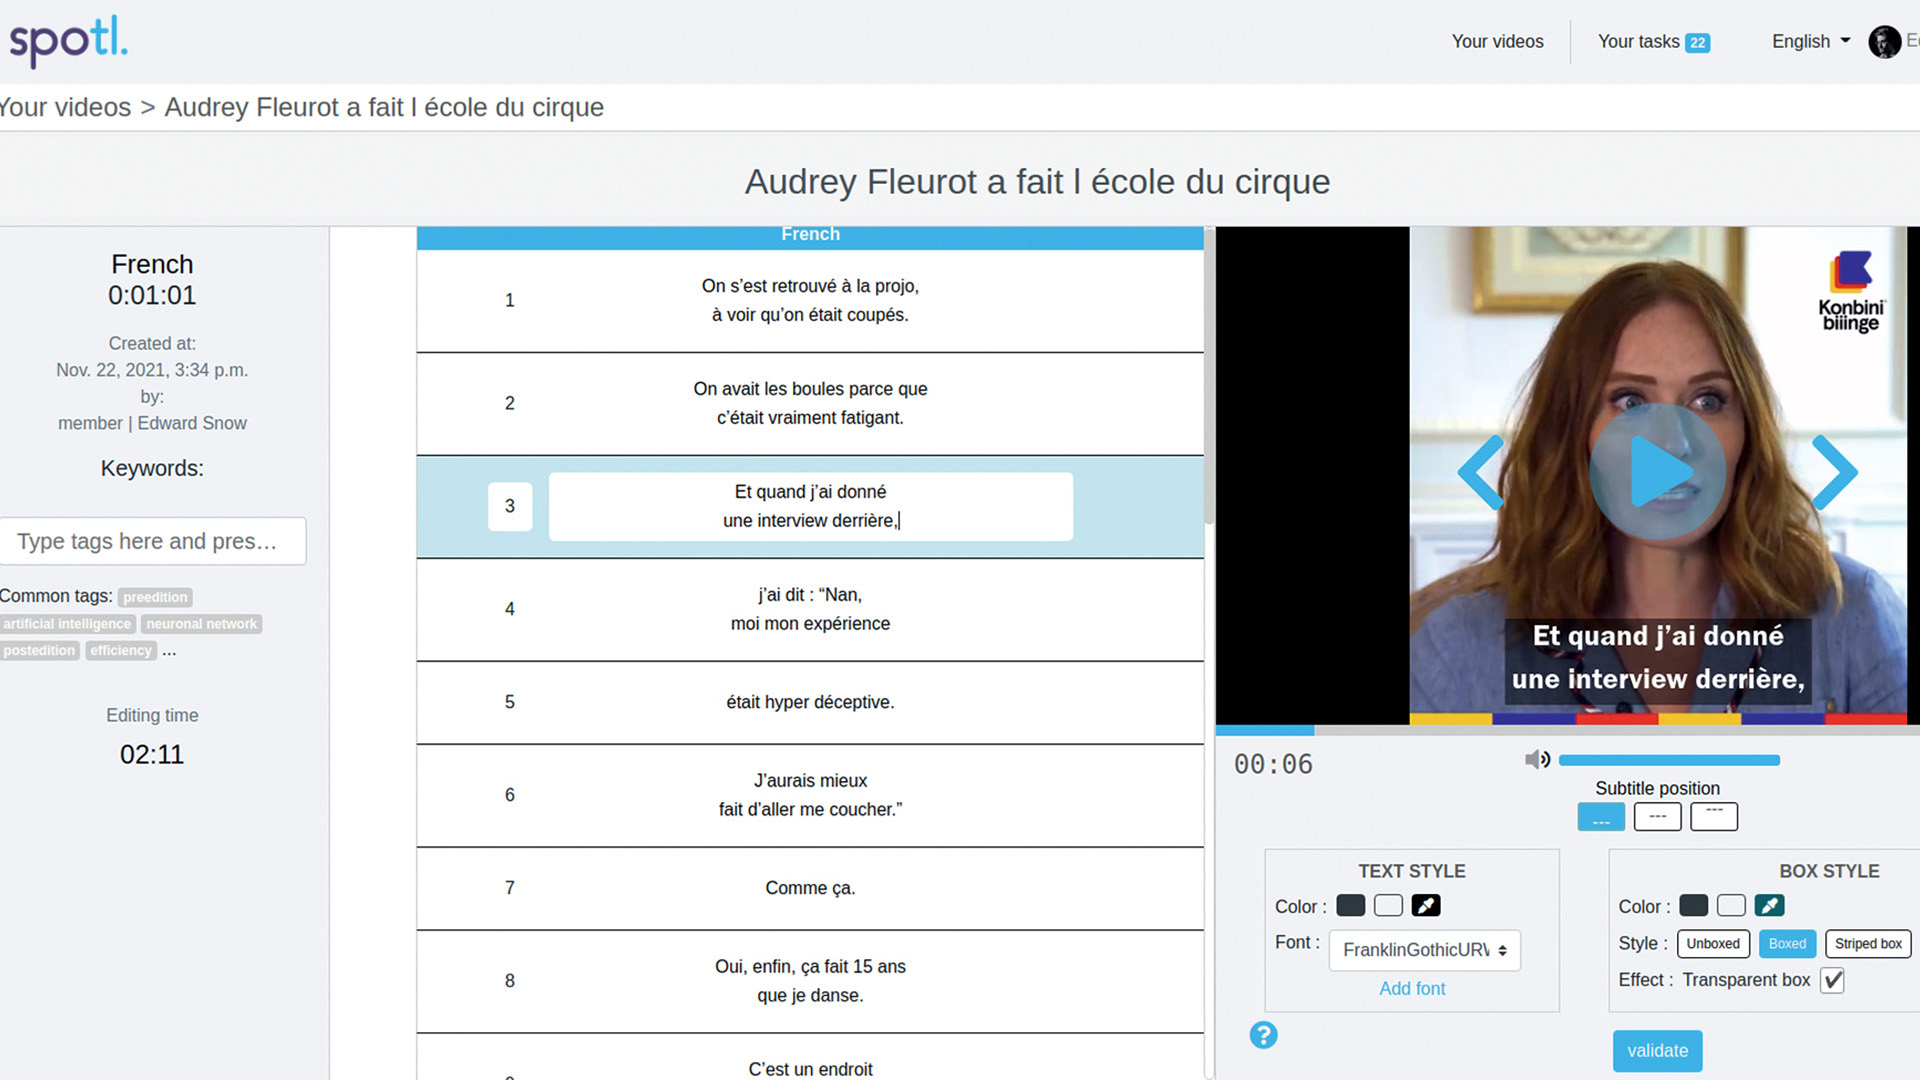Open the Your videos page
The height and width of the screenshot is (1080, 1920).
(x=1497, y=42)
